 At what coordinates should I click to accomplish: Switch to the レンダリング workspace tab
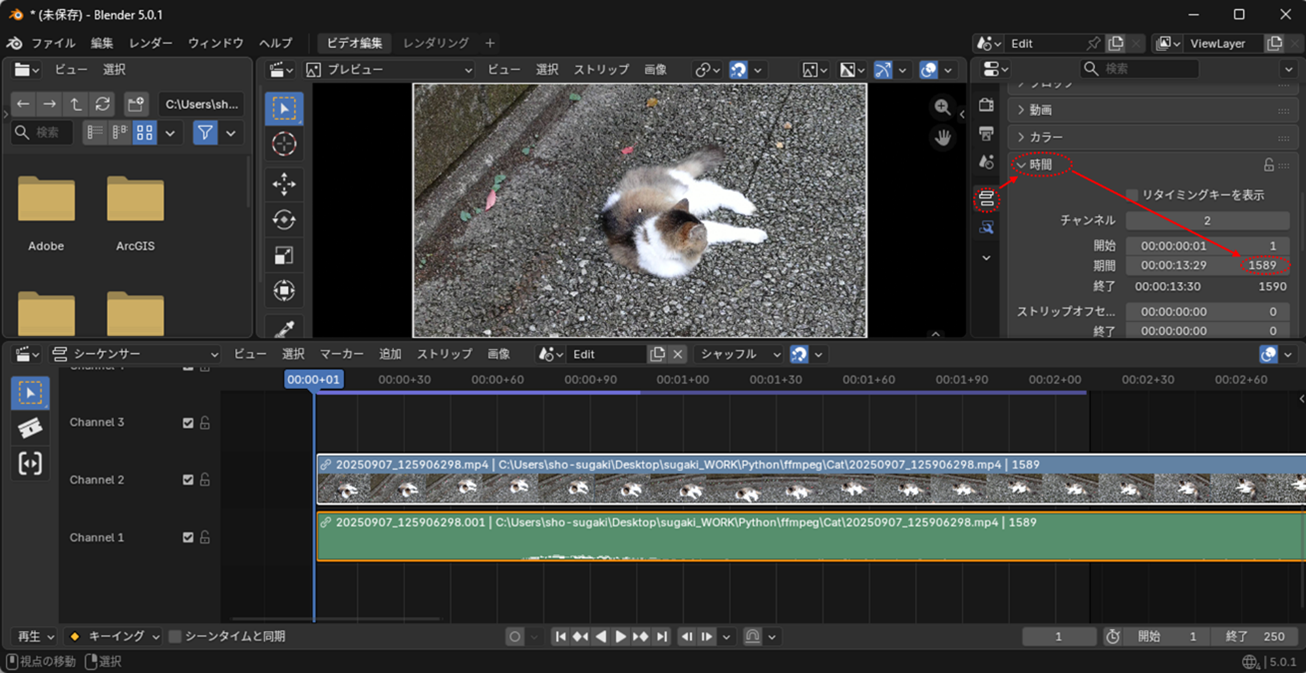point(435,43)
